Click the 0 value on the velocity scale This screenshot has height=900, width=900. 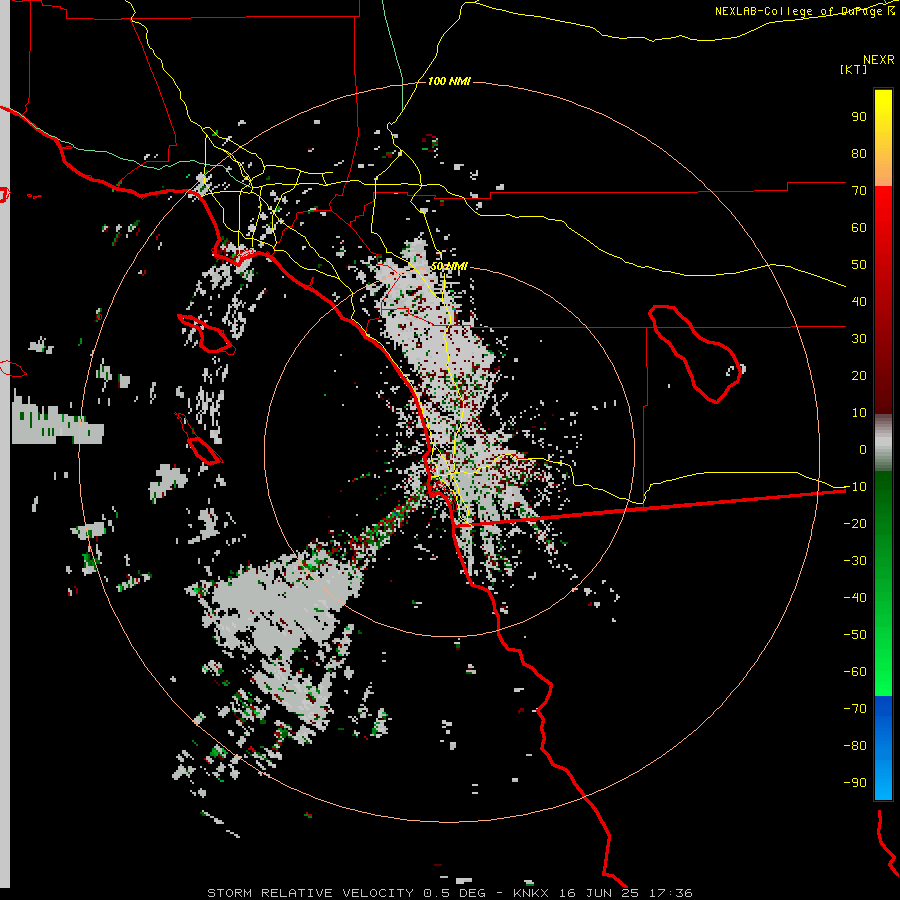pos(863,450)
